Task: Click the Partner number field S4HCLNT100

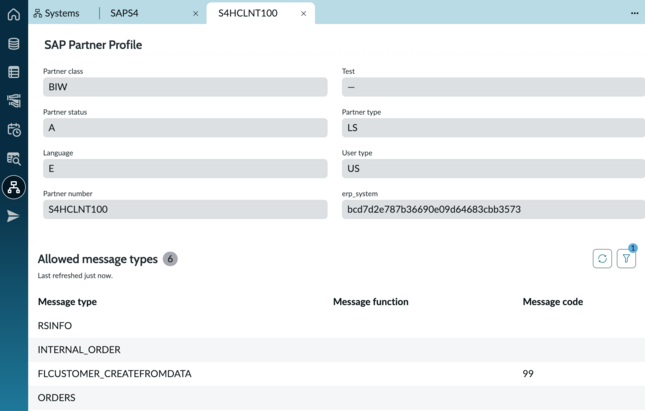Action: tap(185, 209)
